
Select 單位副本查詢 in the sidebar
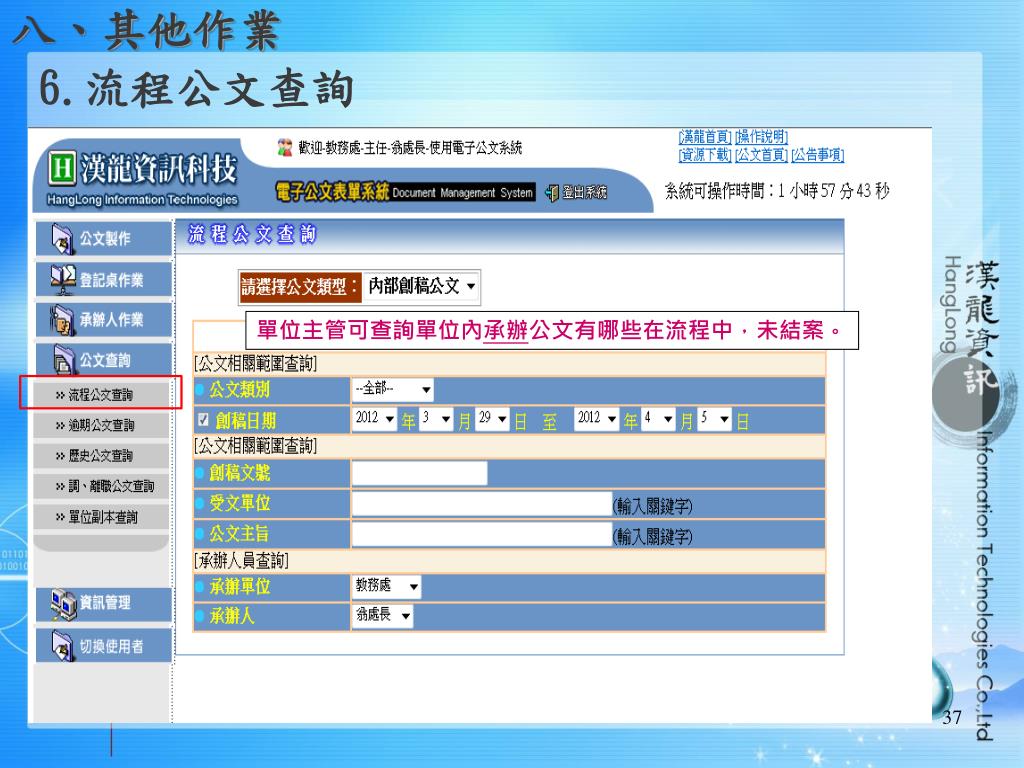point(101,517)
